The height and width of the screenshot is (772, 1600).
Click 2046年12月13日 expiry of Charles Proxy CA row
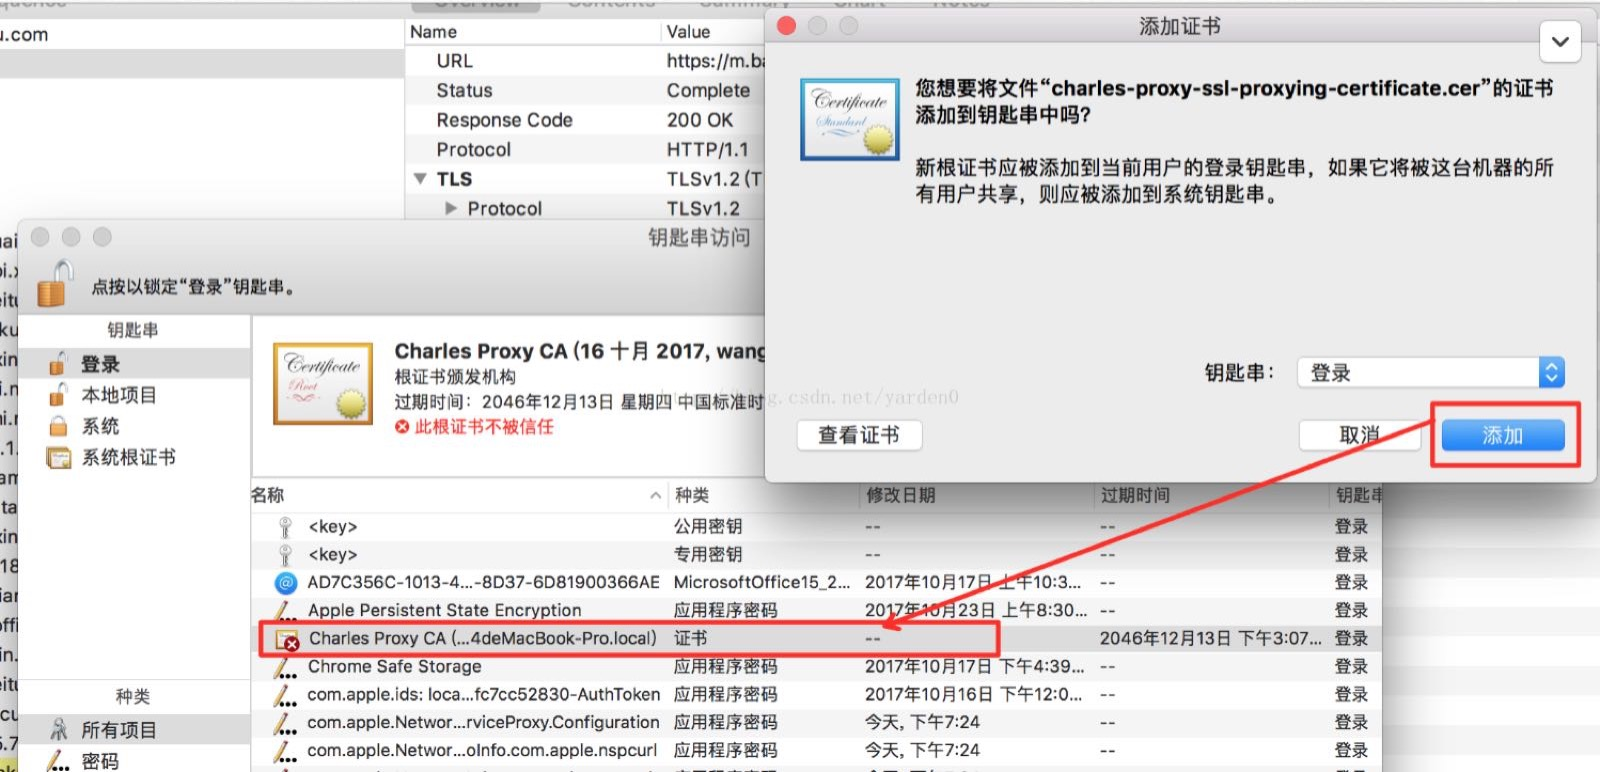tap(1210, 638)
